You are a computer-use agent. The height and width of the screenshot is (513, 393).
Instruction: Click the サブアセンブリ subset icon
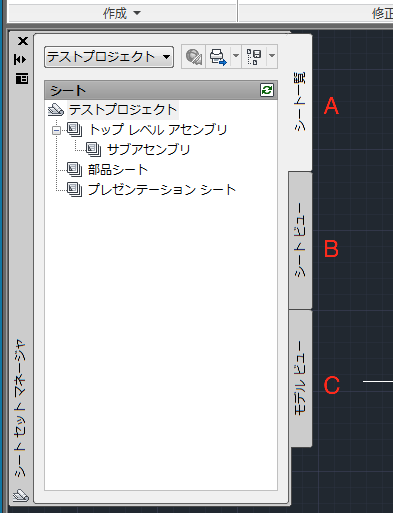(x=93, y=149)
